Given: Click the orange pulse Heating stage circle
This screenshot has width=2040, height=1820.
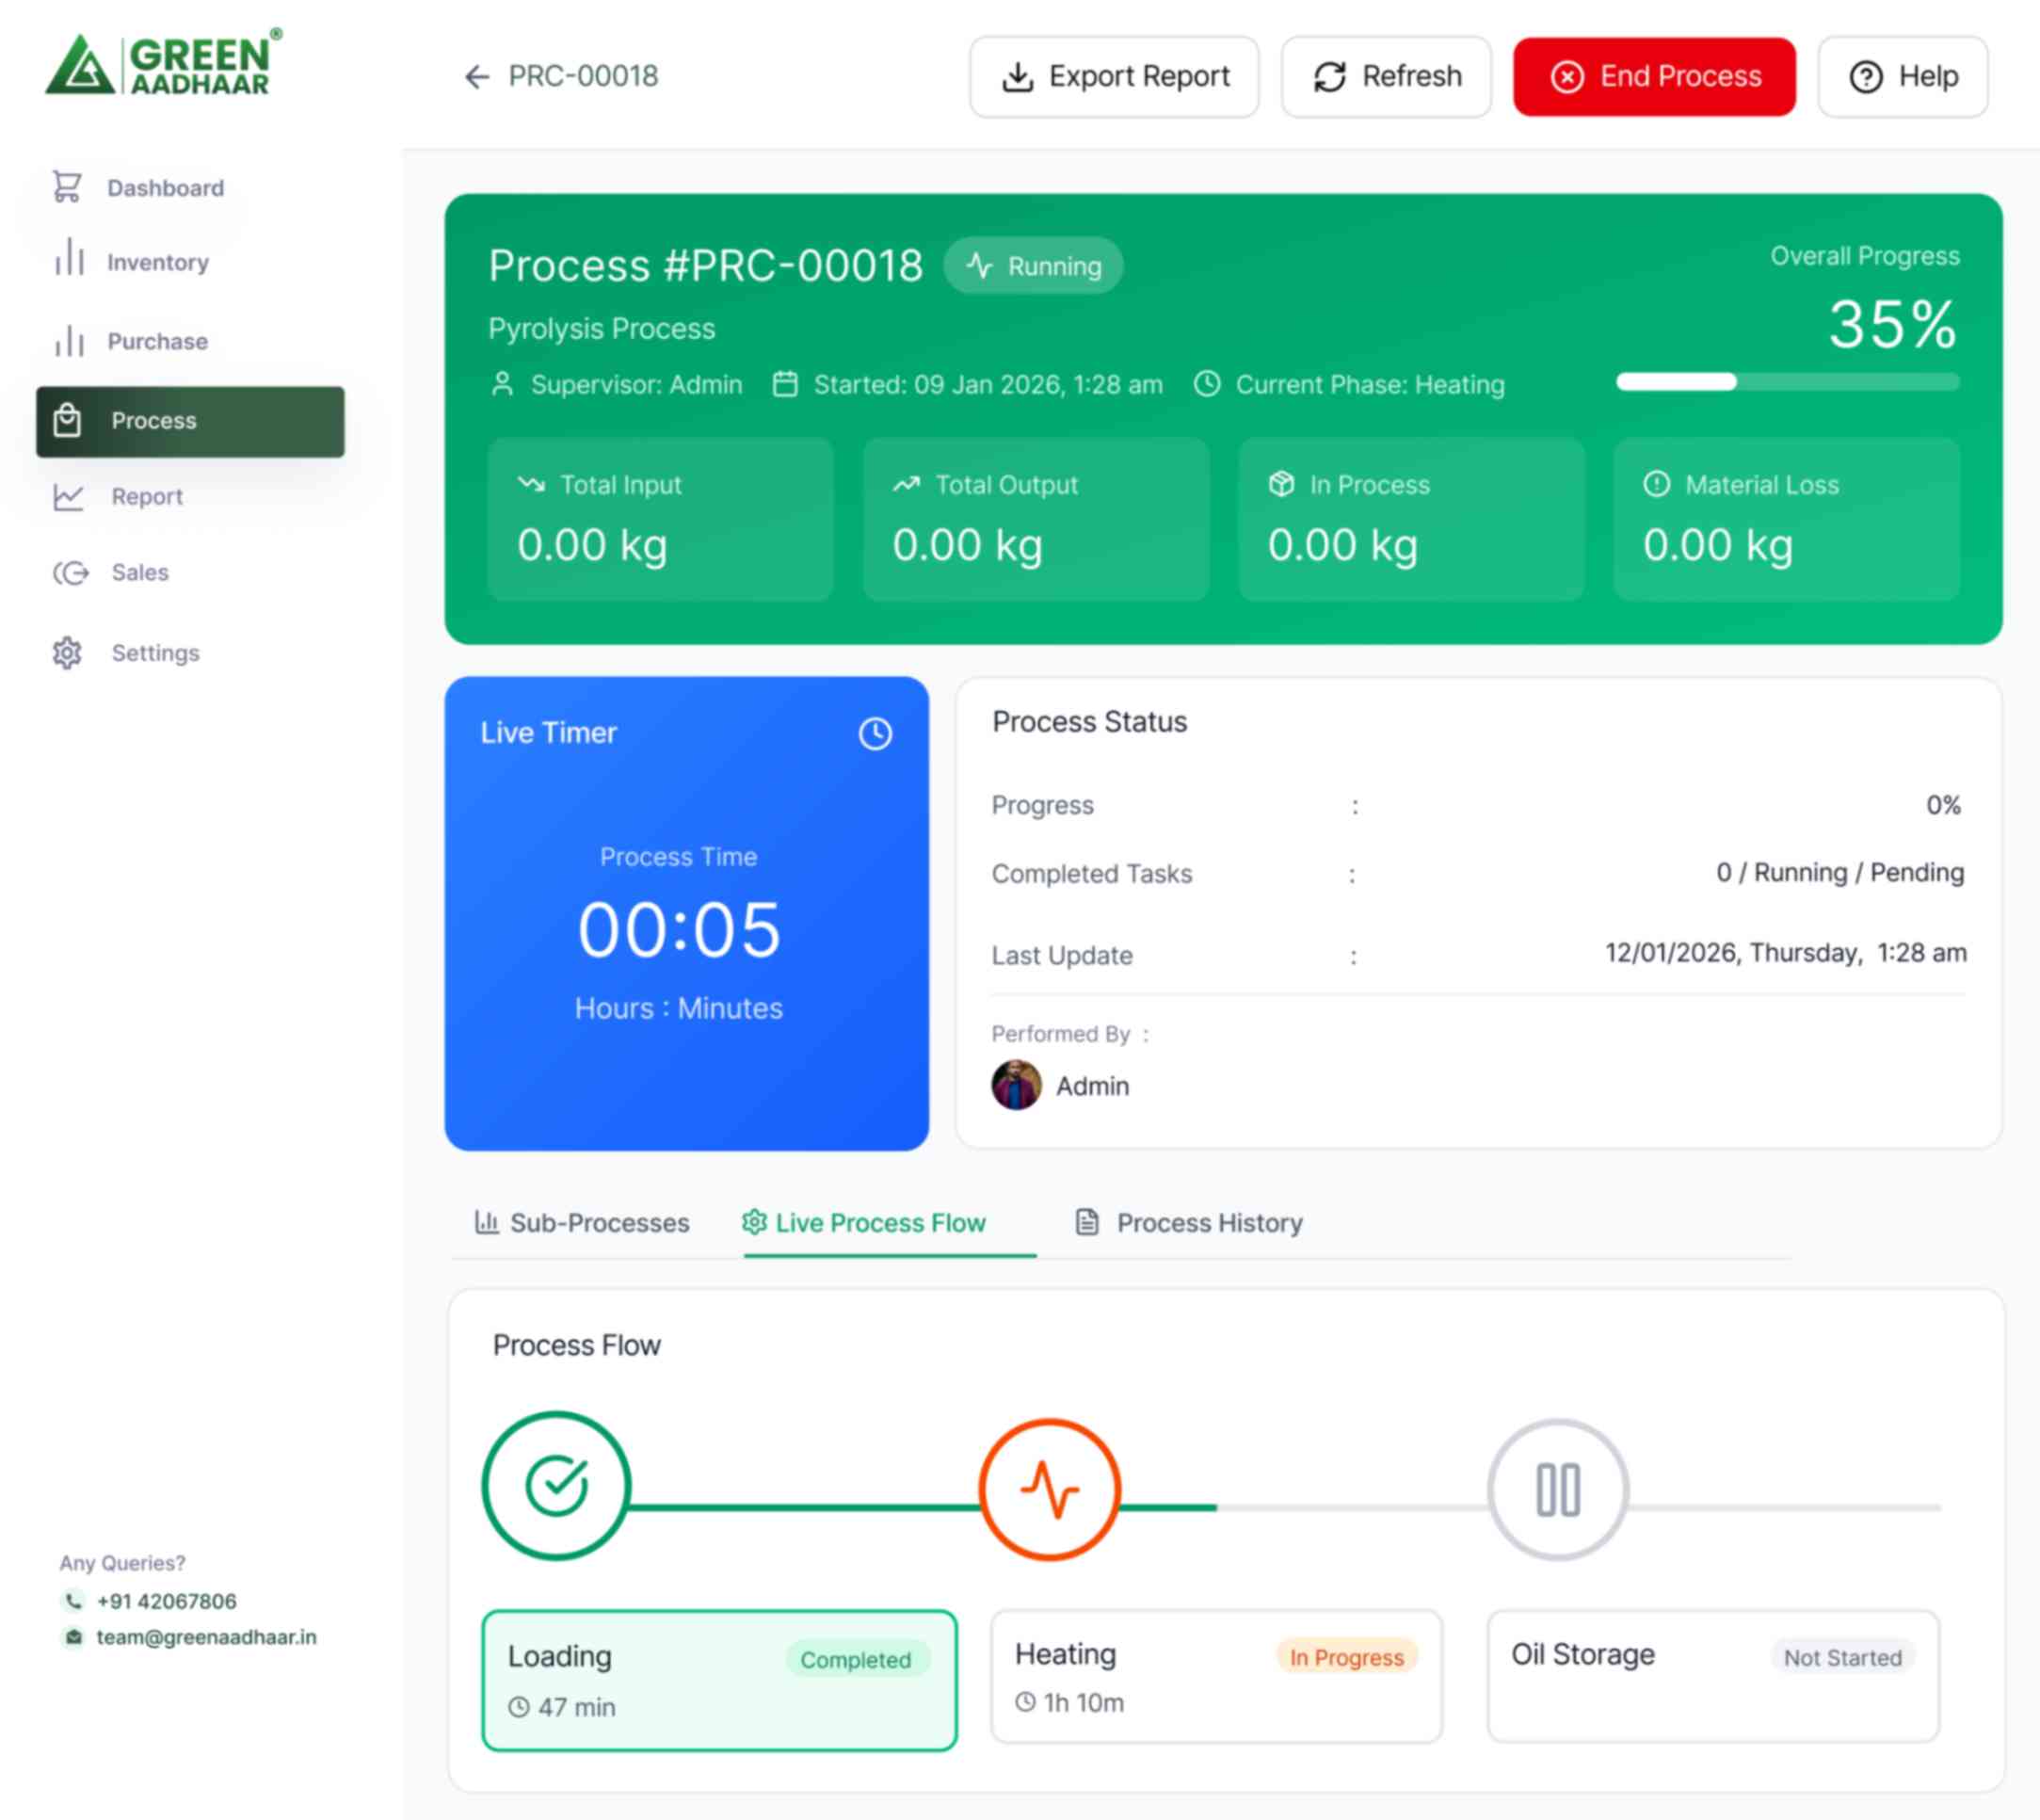Looking at the screenshot, I should pos(1050,1489).
